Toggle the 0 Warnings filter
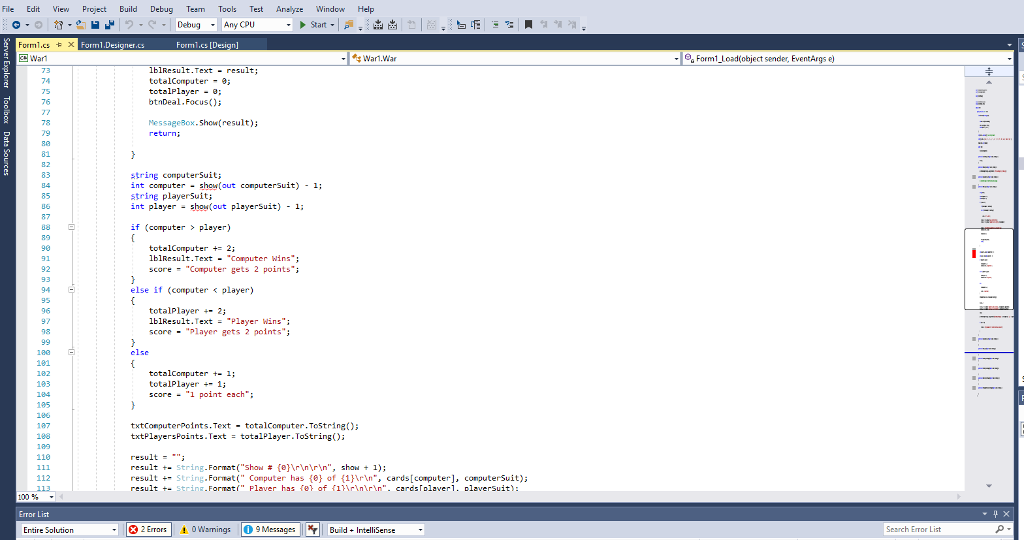This screenshot has width=1024, height=540. (206, 530)
